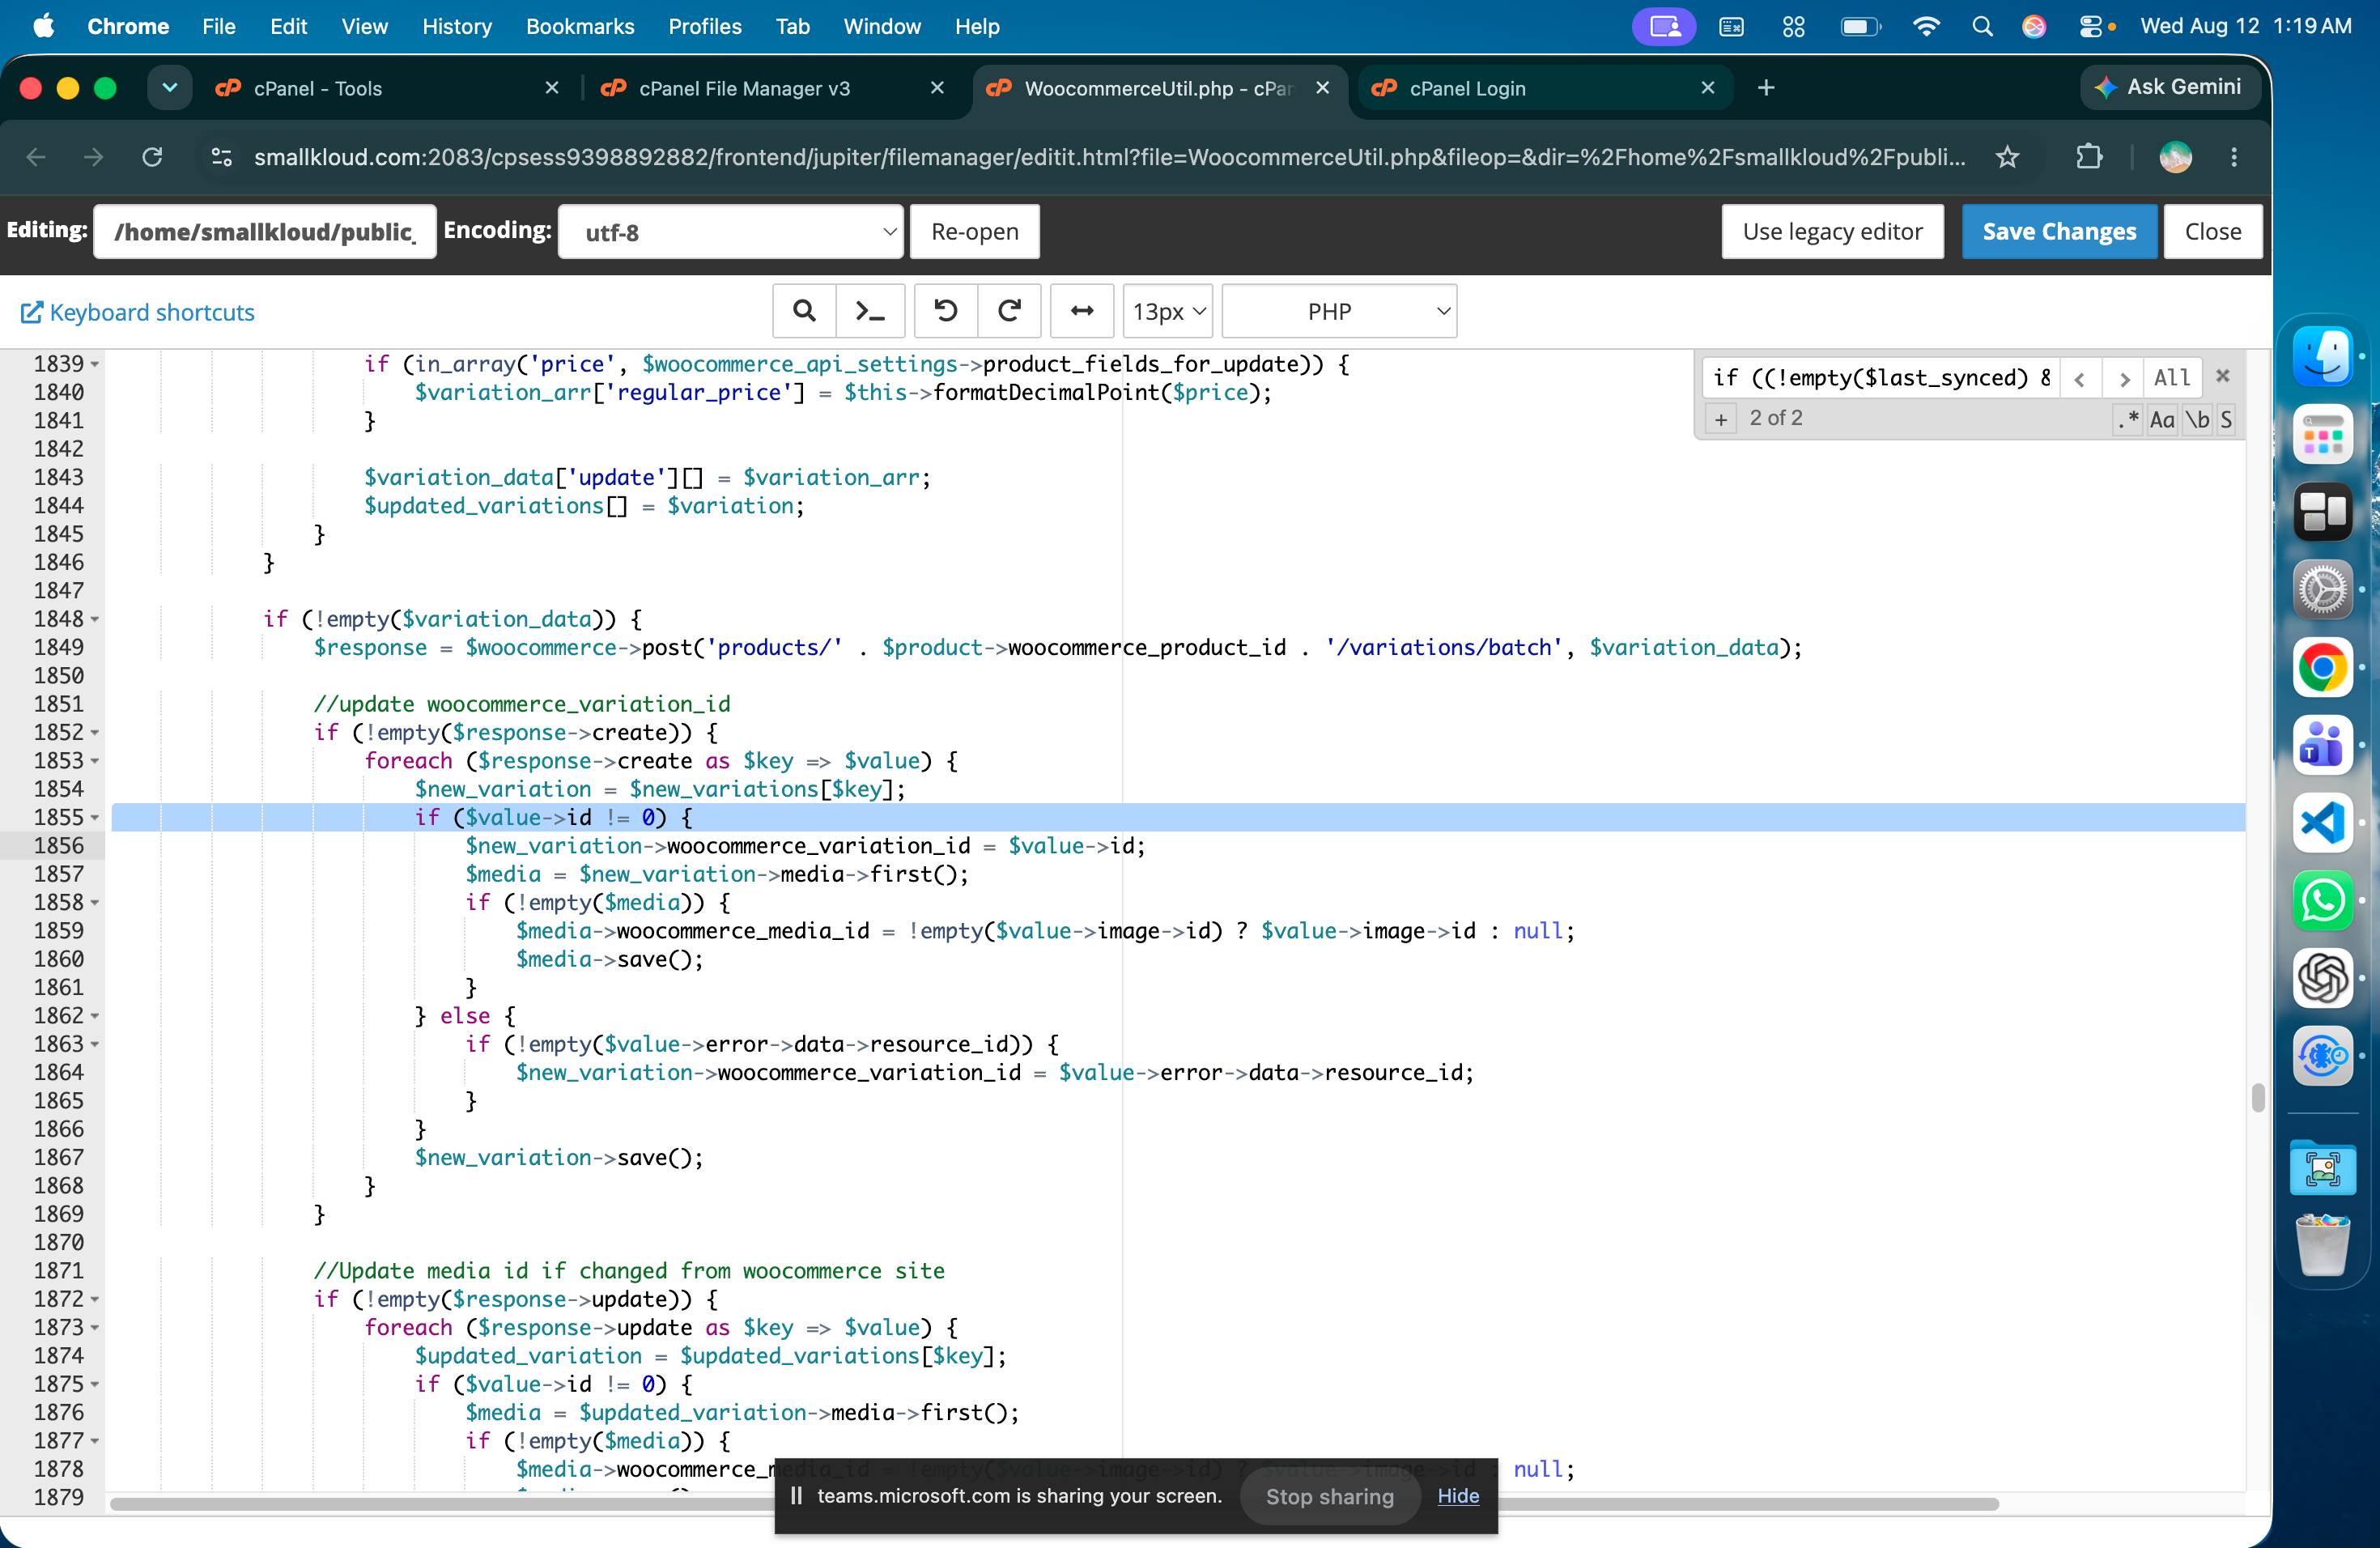Open the go-to-line command icon

click(870, 311)
